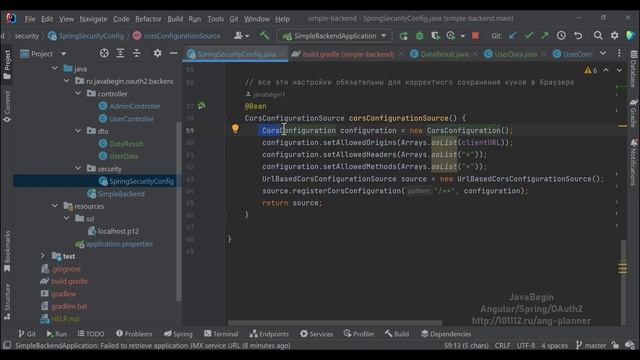
Task: Switch to SpringSecurityConfig.java tab
Action: (236, 54)
